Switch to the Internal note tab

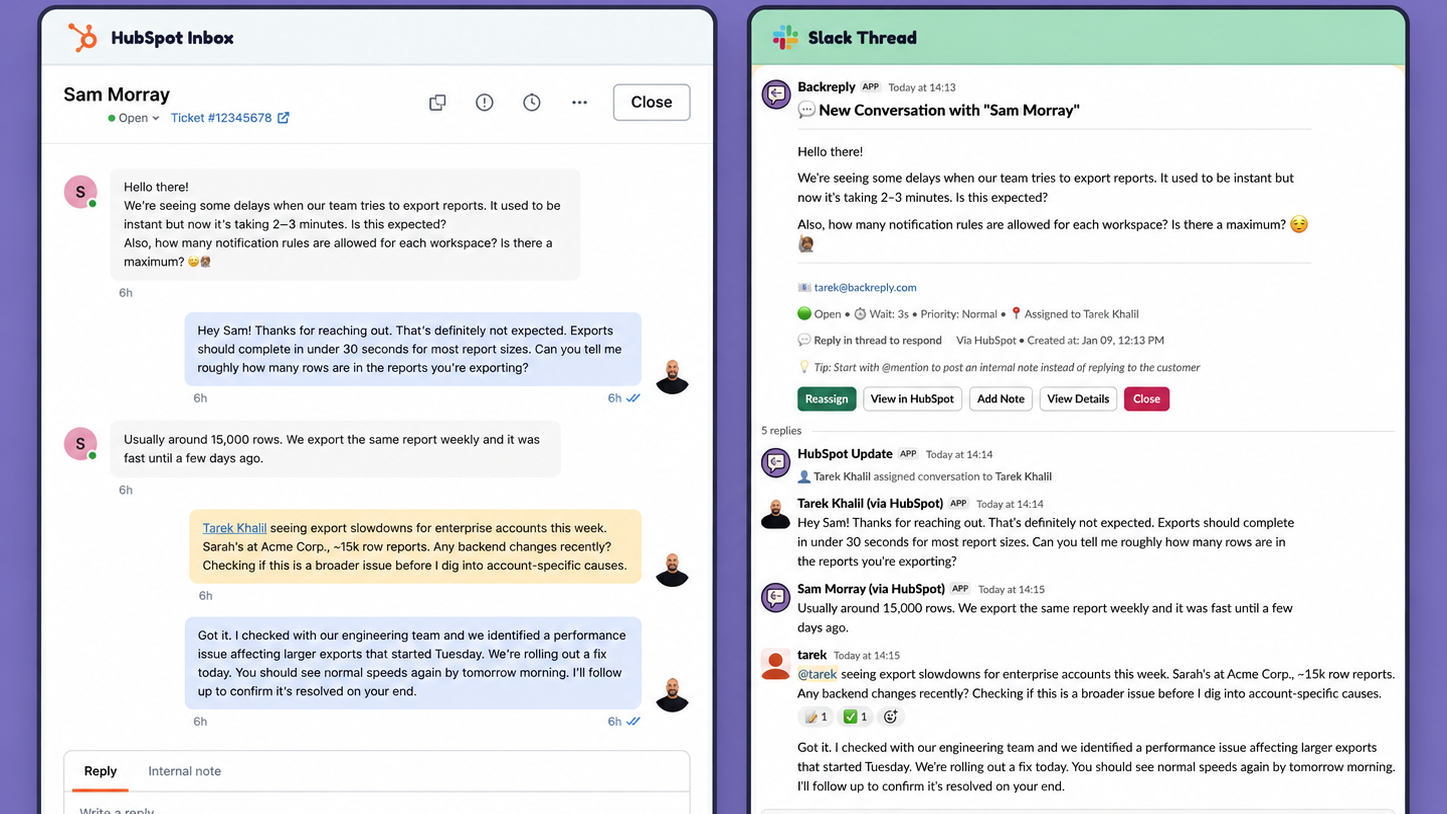coord(184,771)
